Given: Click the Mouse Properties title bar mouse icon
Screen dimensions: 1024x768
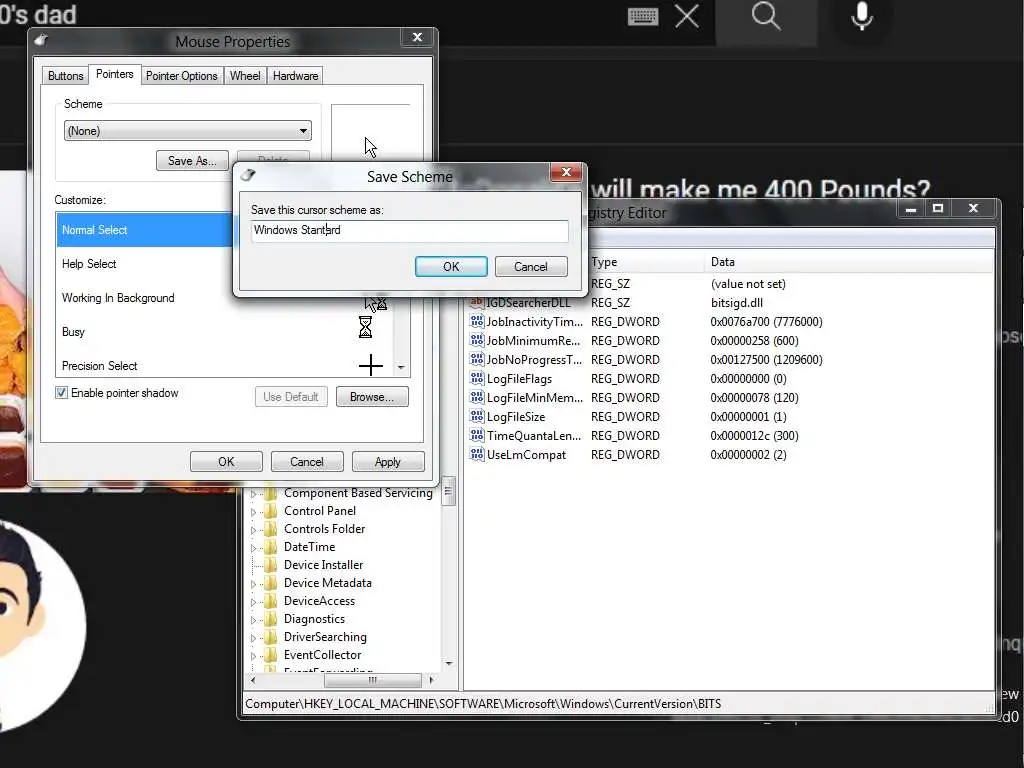Looking at the screenshot, I should [x=42, y=40].
